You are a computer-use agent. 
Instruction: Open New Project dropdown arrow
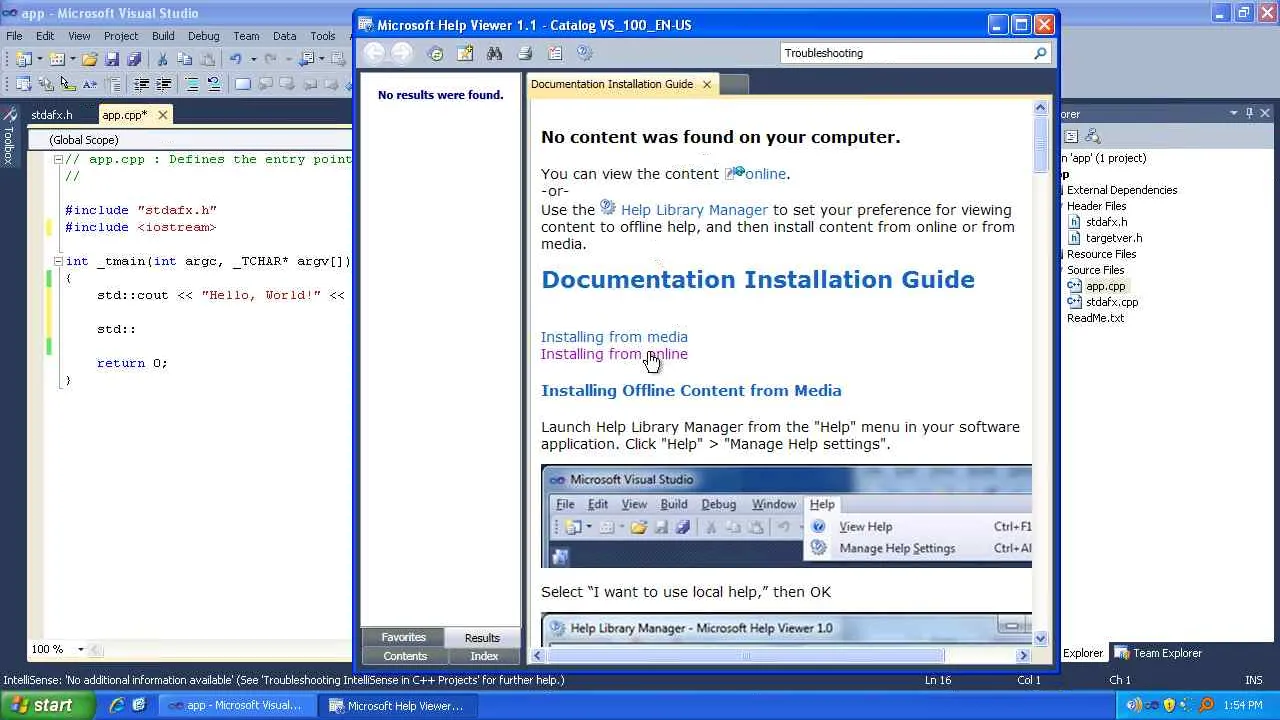(40, 60)
